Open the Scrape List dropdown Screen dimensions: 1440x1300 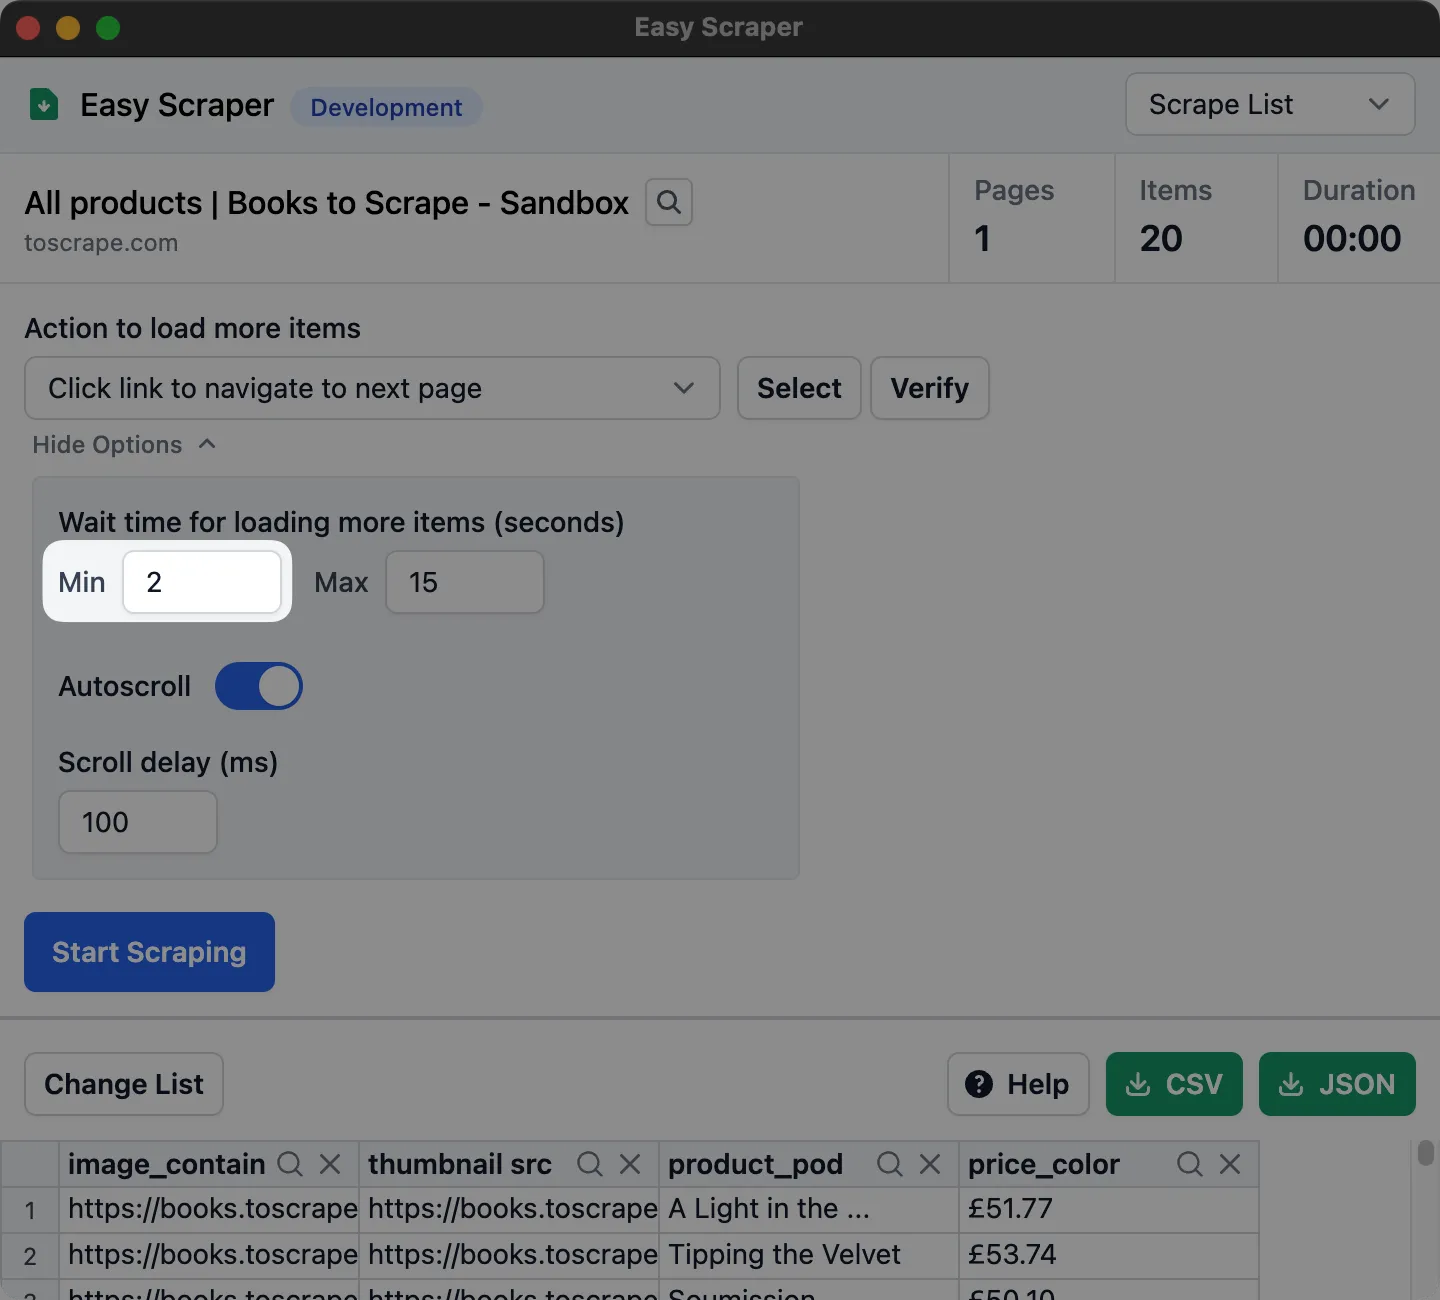pyautogui.click(x=1269, y=104)
